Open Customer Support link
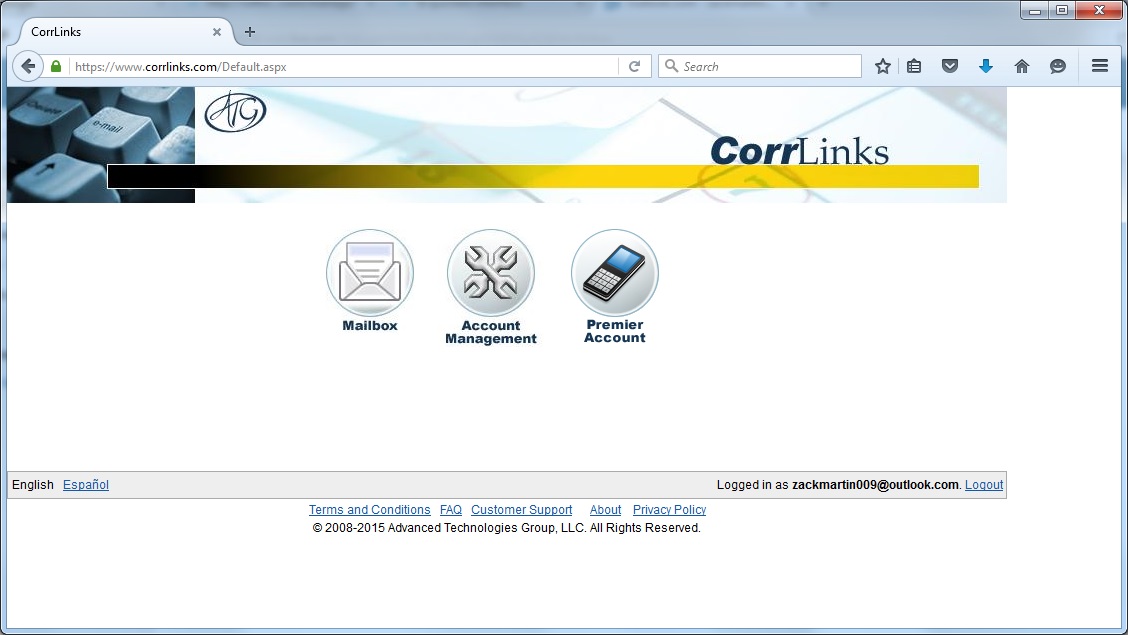The width and height of the screenshot is (1128, 635). point(522,510)
